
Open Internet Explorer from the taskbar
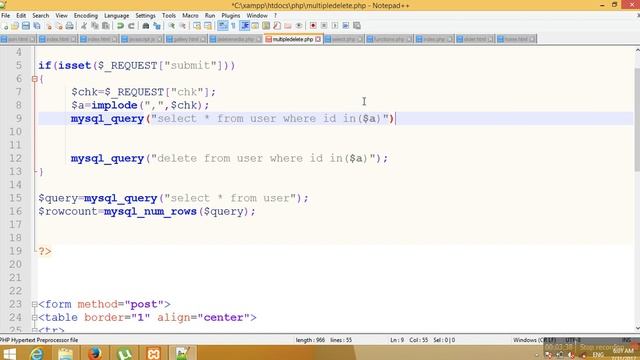coord(37,353)
